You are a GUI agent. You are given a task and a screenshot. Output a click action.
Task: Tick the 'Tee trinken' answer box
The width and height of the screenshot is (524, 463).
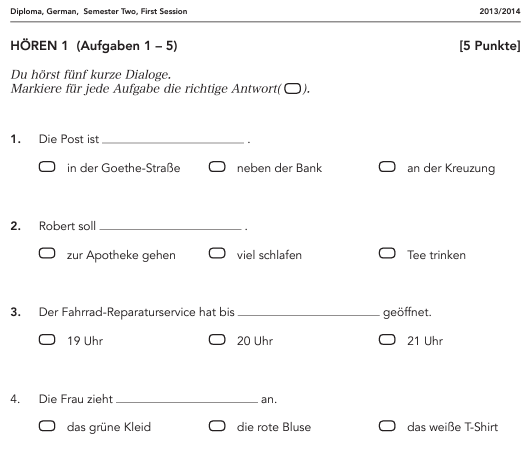pos(387,253)
